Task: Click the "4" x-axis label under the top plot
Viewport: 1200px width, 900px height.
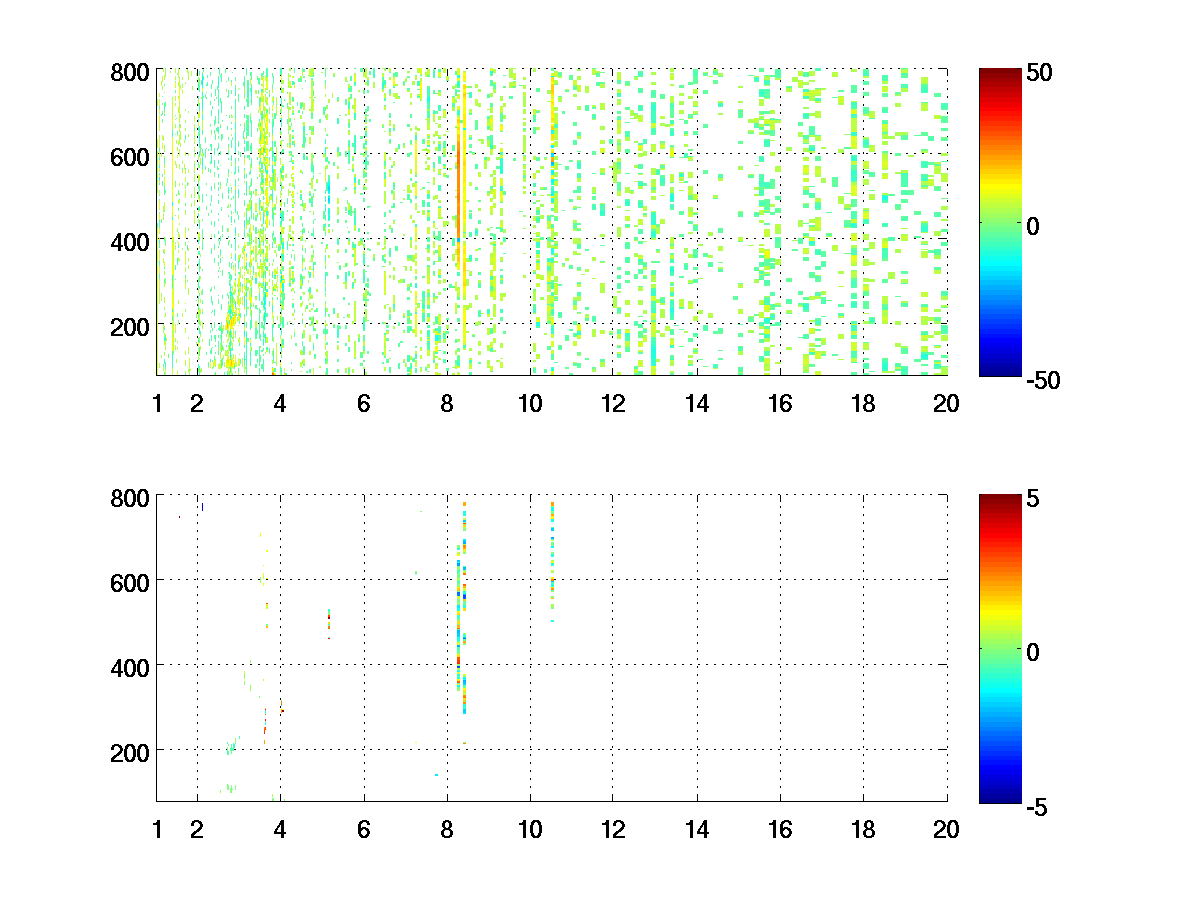Action: (x=280, y=404)
